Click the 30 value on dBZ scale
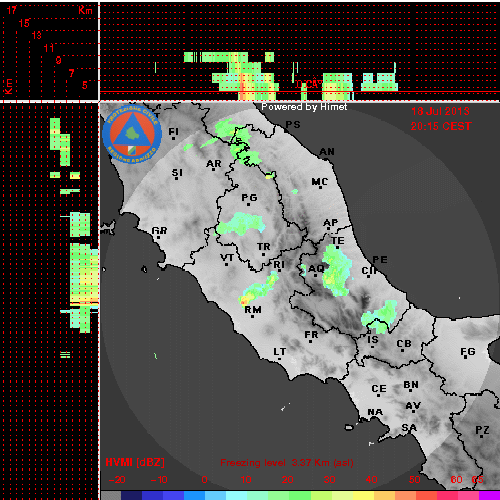 (329, 480)
